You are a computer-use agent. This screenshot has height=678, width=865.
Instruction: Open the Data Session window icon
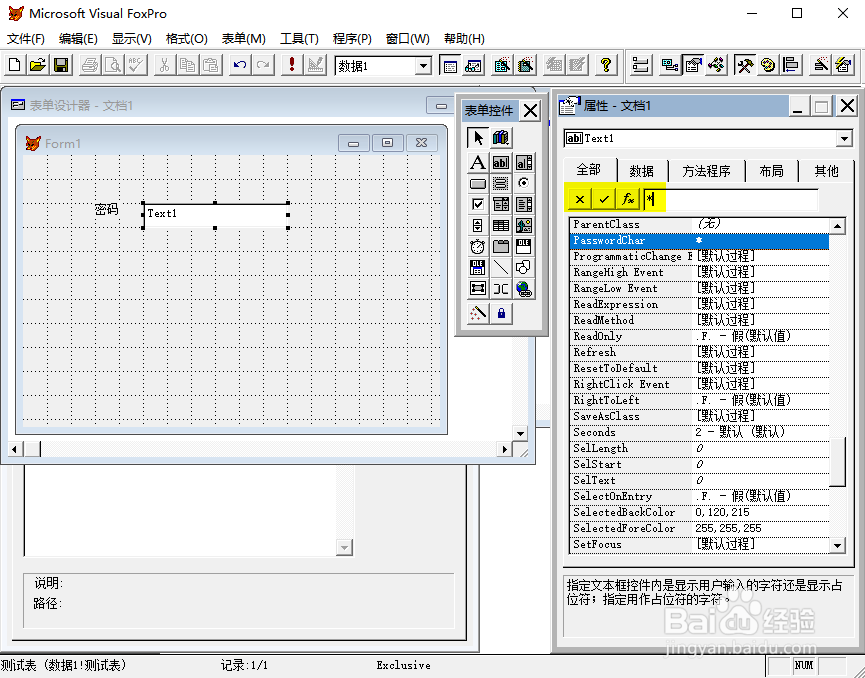click(x=473, y=66)
